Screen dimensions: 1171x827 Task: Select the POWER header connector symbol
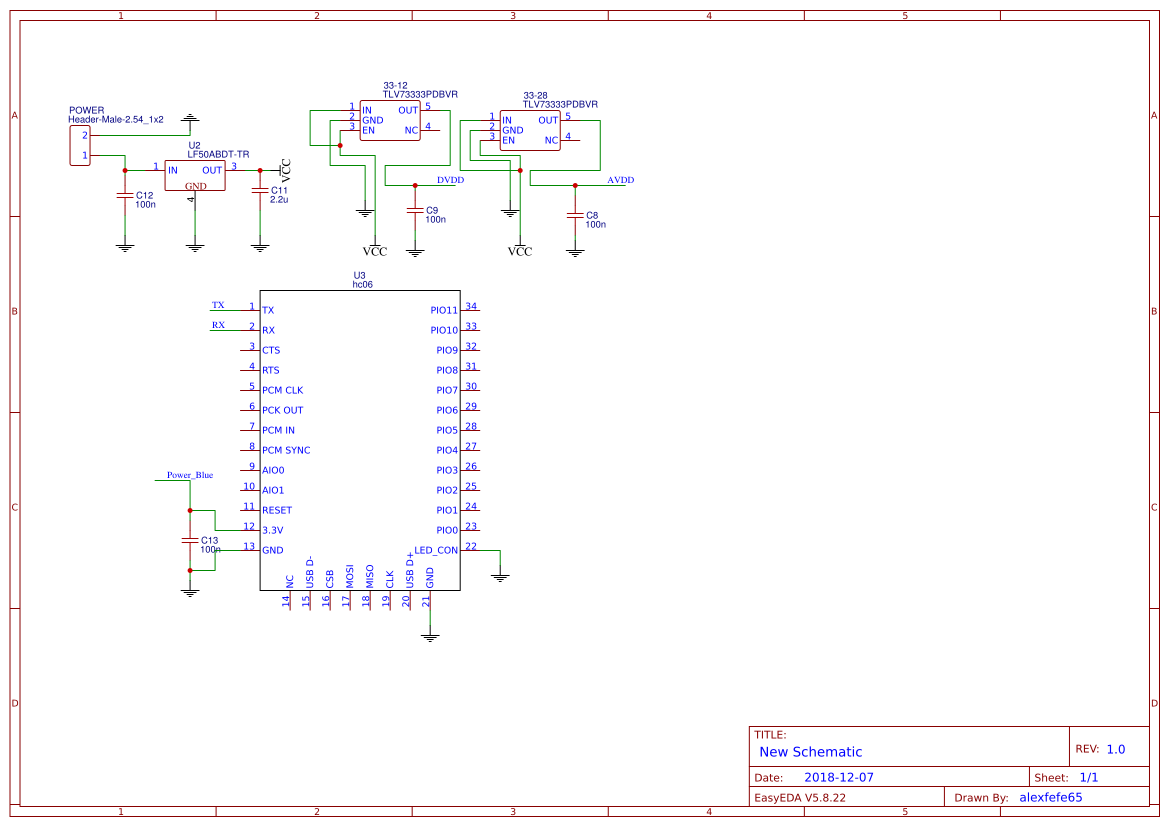pyautogui.click(x=81, y=145)
